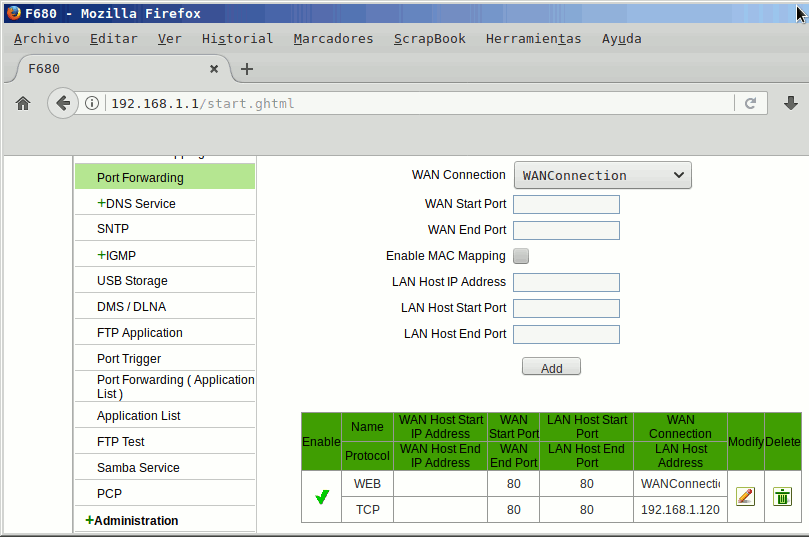The width and height of the screenshot is (809, 537).
Task: Delete the WEB port forwarding rule
Action: 782,497
